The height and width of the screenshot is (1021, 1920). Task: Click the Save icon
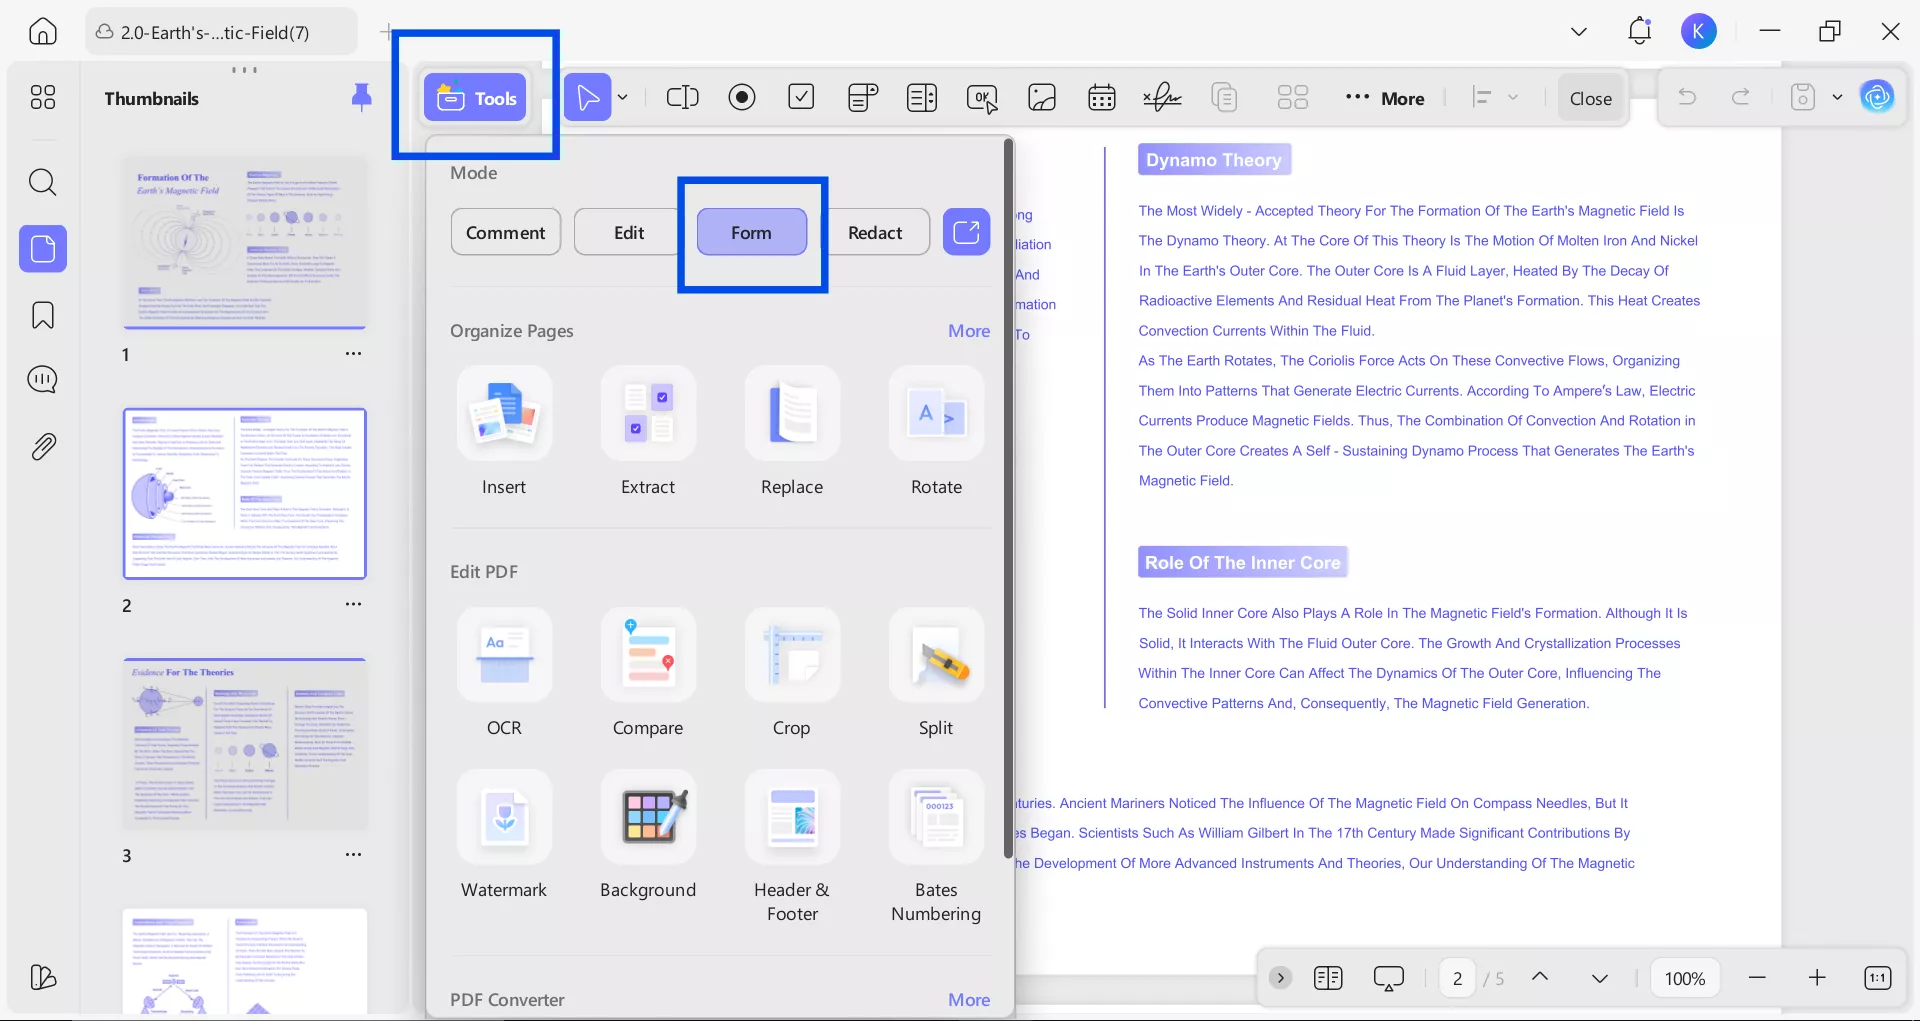pyautogui.click(x=1803, y=97)
